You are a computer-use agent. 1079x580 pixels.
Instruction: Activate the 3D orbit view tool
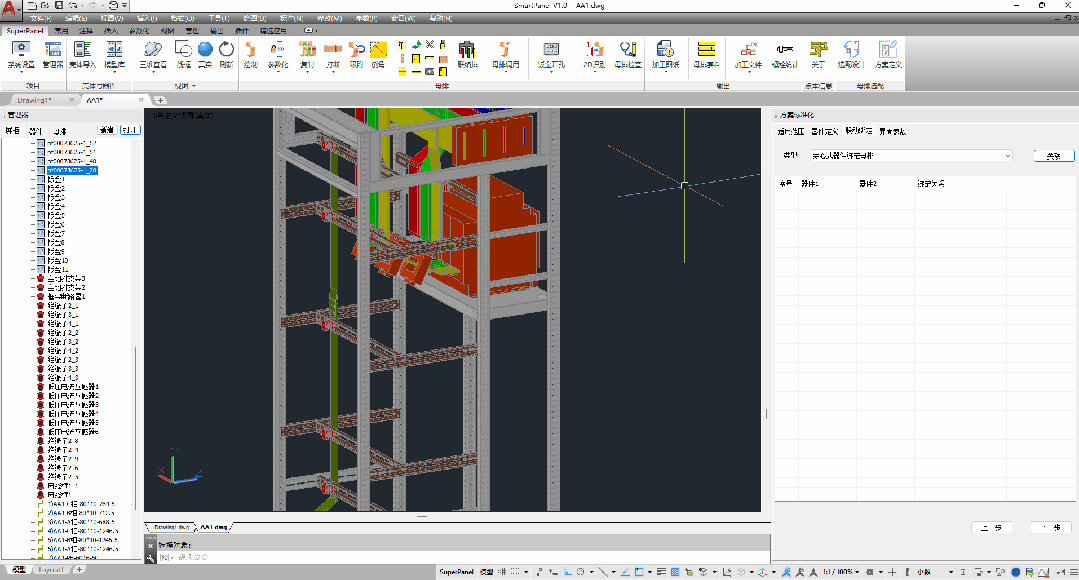point(153,54)
